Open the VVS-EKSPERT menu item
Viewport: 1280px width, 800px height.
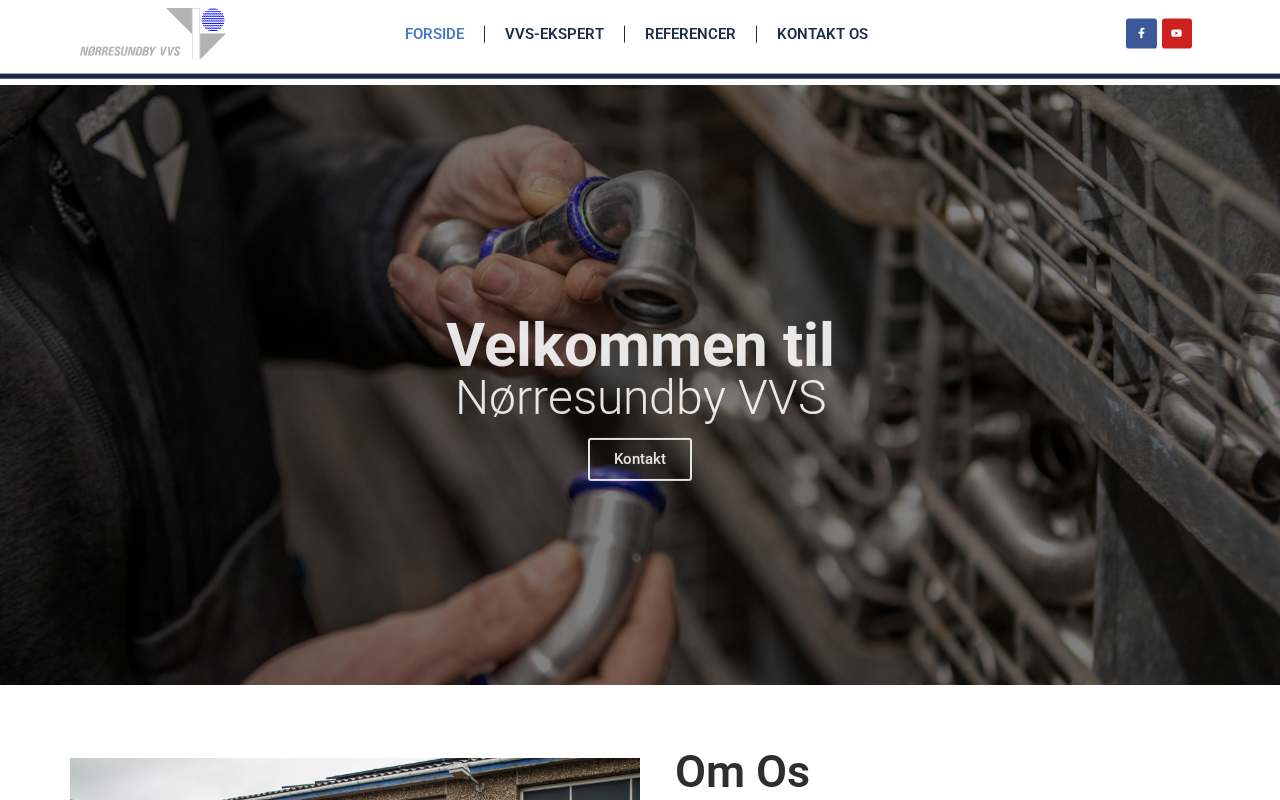(x=554, y=34)
